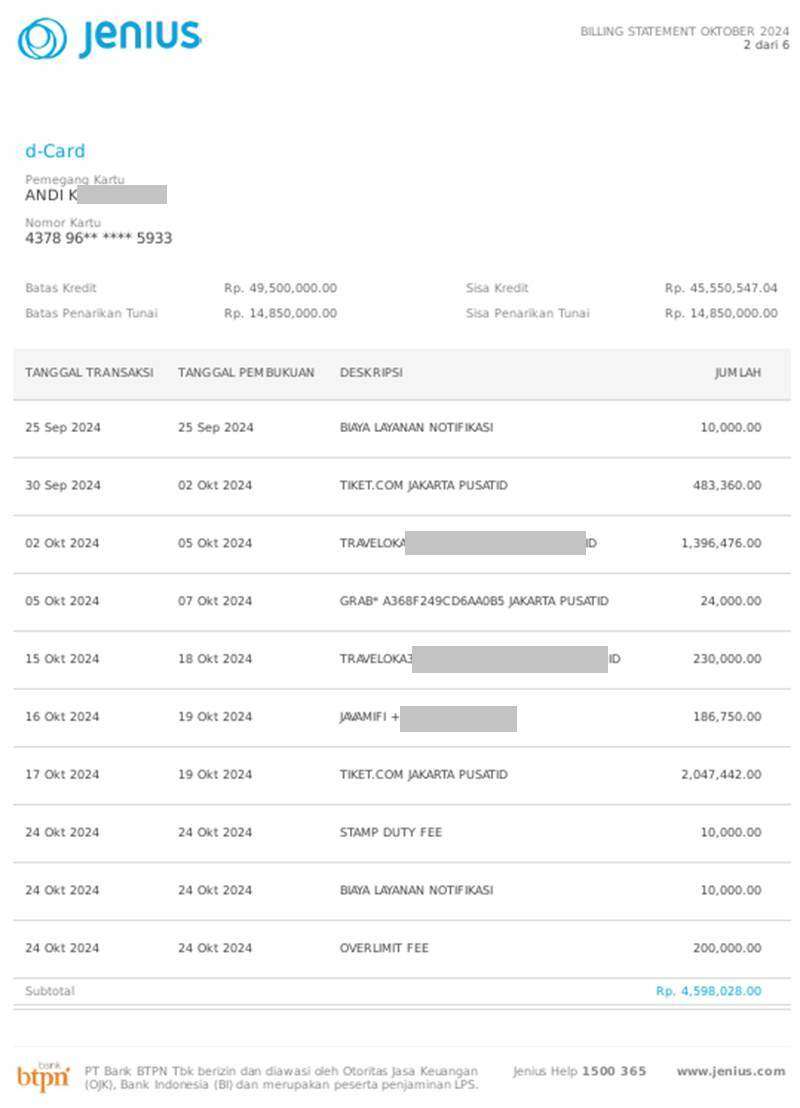Select the amount 2,047,442.00
The height and width of the screenshot is (1108, 800).
[x=722, y=775]
